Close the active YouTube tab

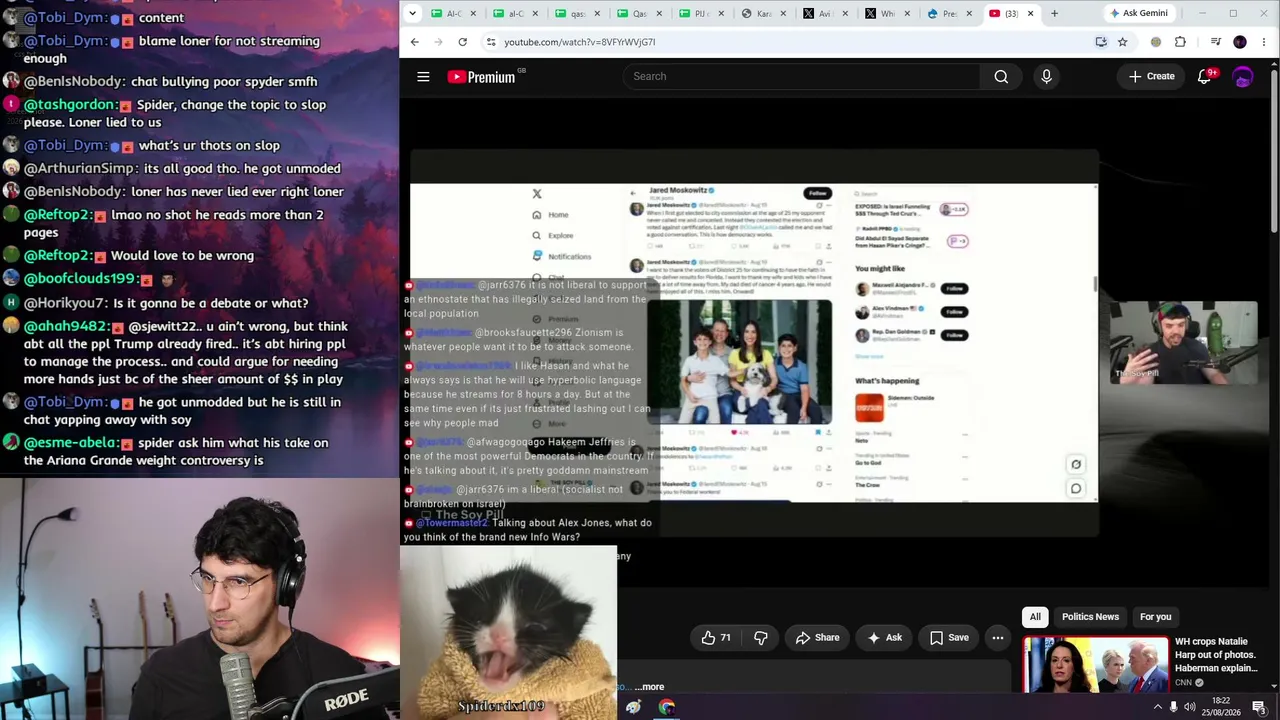[x=1030, y=13]
